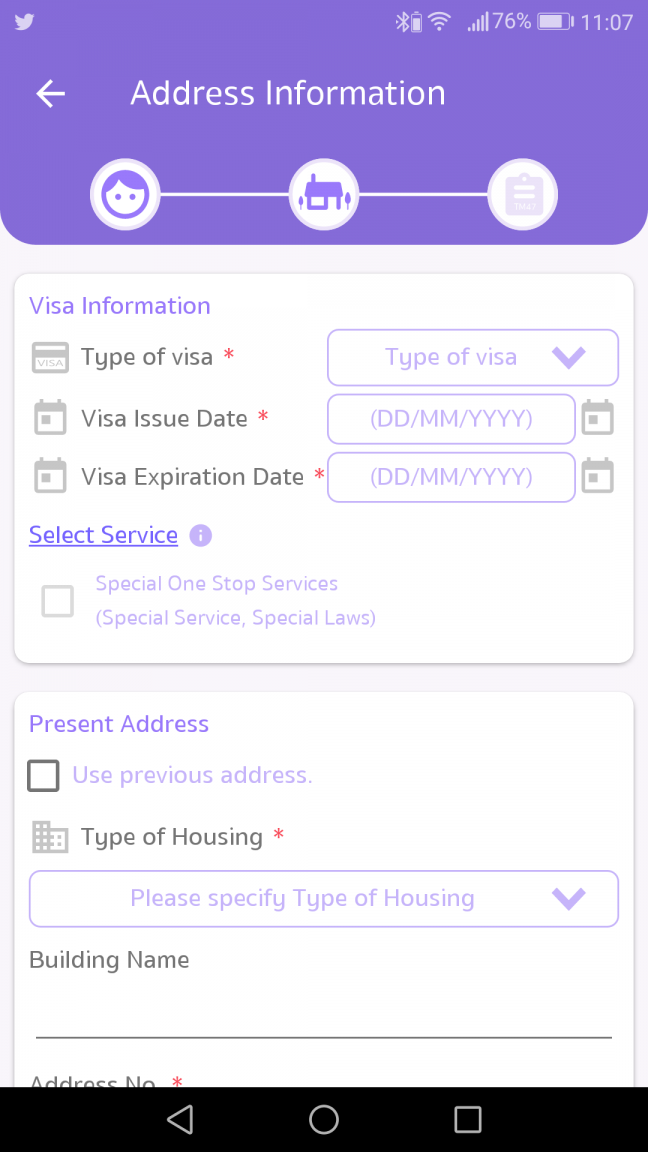Tap the Android recent apps square

pos(467,1120)
